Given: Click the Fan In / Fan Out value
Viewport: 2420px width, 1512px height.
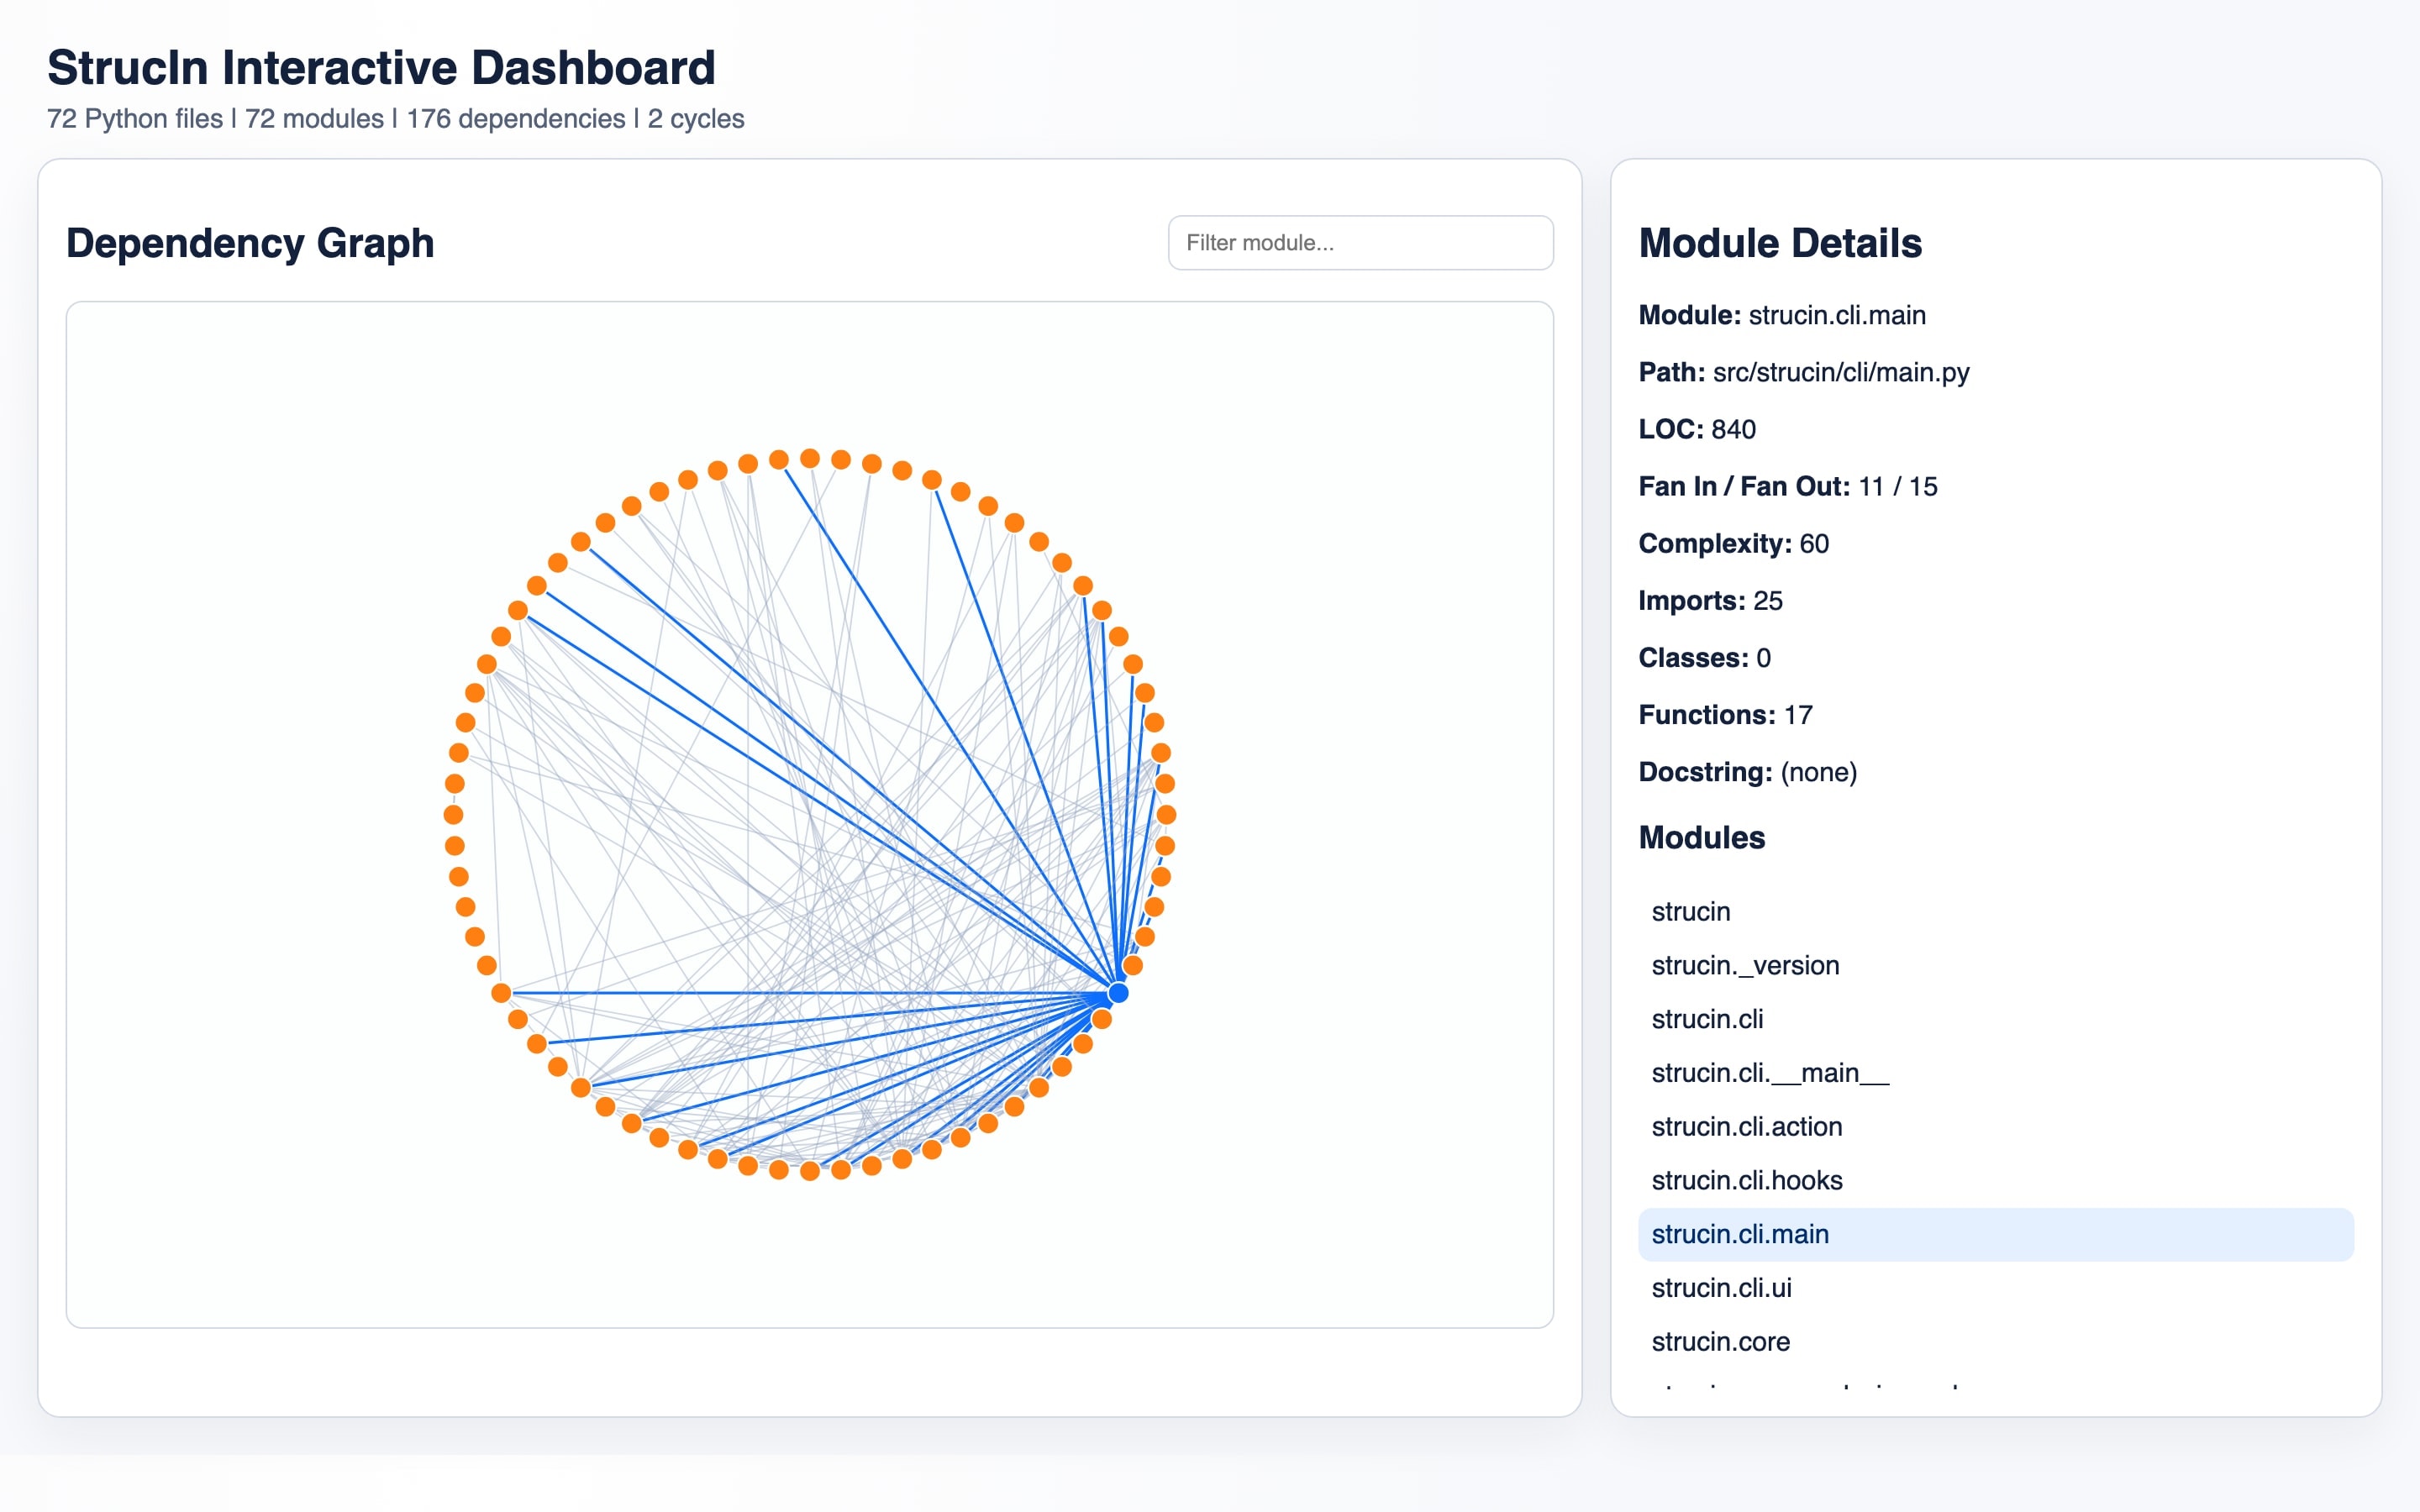Looking at the screenshot, I should click(1897, 486).
